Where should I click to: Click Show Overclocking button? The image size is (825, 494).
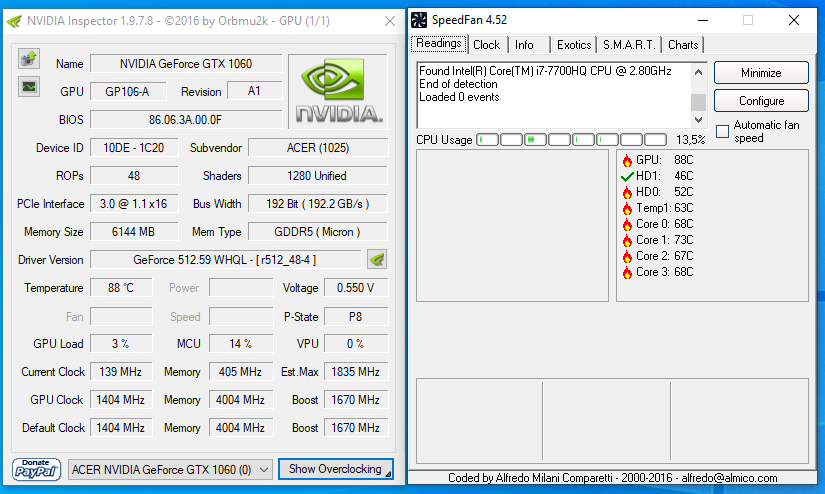(x=335, y=469)
